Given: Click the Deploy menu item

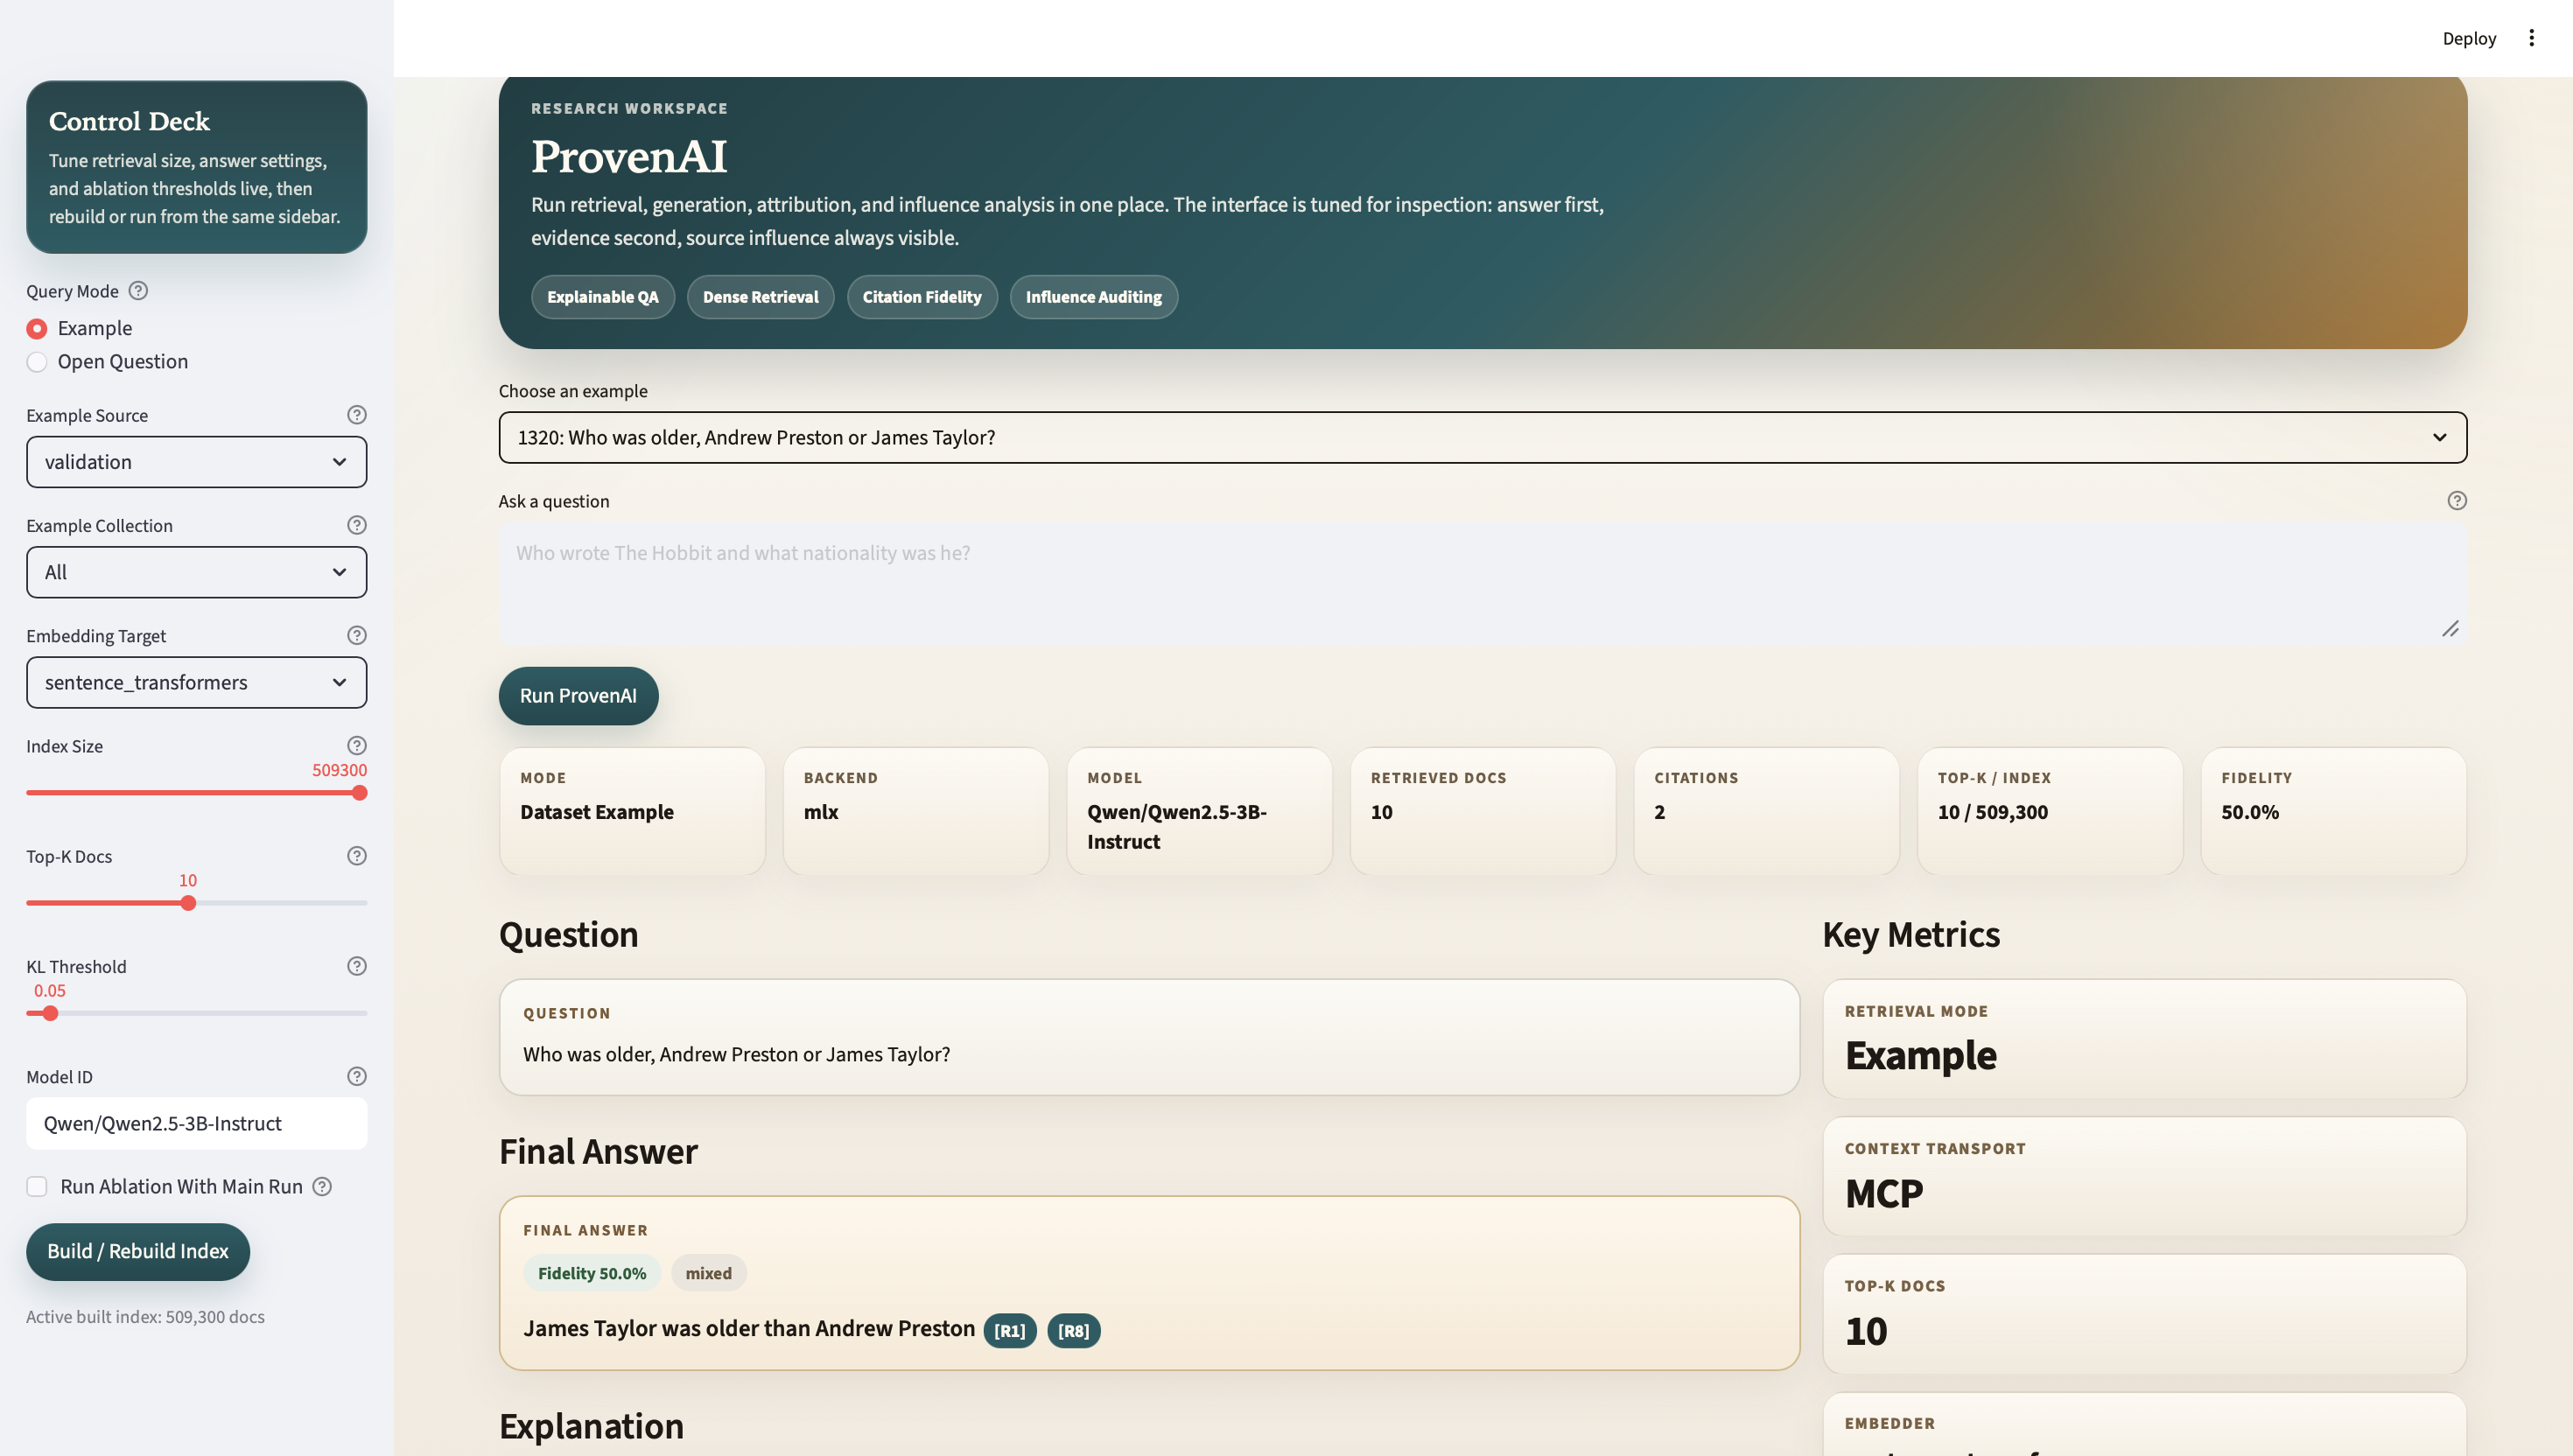Looking at the screenshot, I should click(2469, 38).
